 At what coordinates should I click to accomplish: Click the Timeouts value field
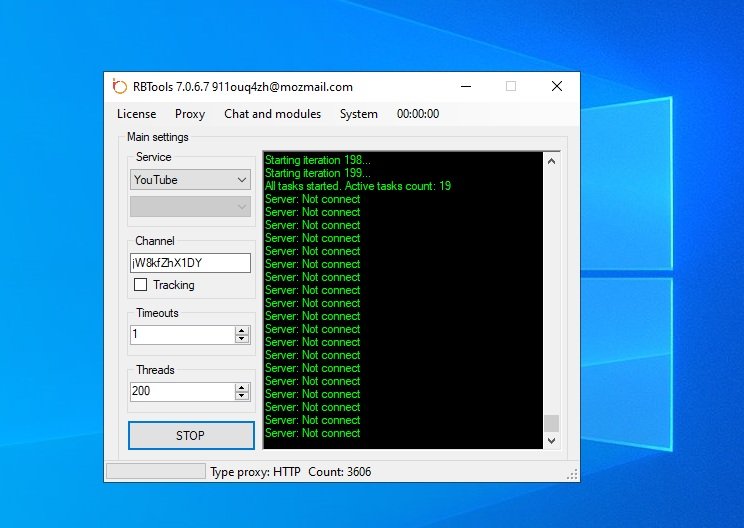(x=182, y=335)
